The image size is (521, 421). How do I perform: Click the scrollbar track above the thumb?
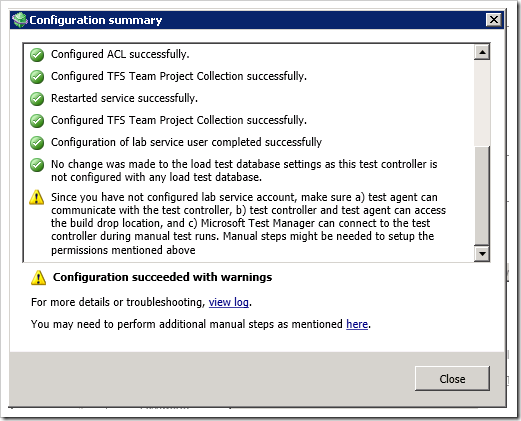point(482,103)
